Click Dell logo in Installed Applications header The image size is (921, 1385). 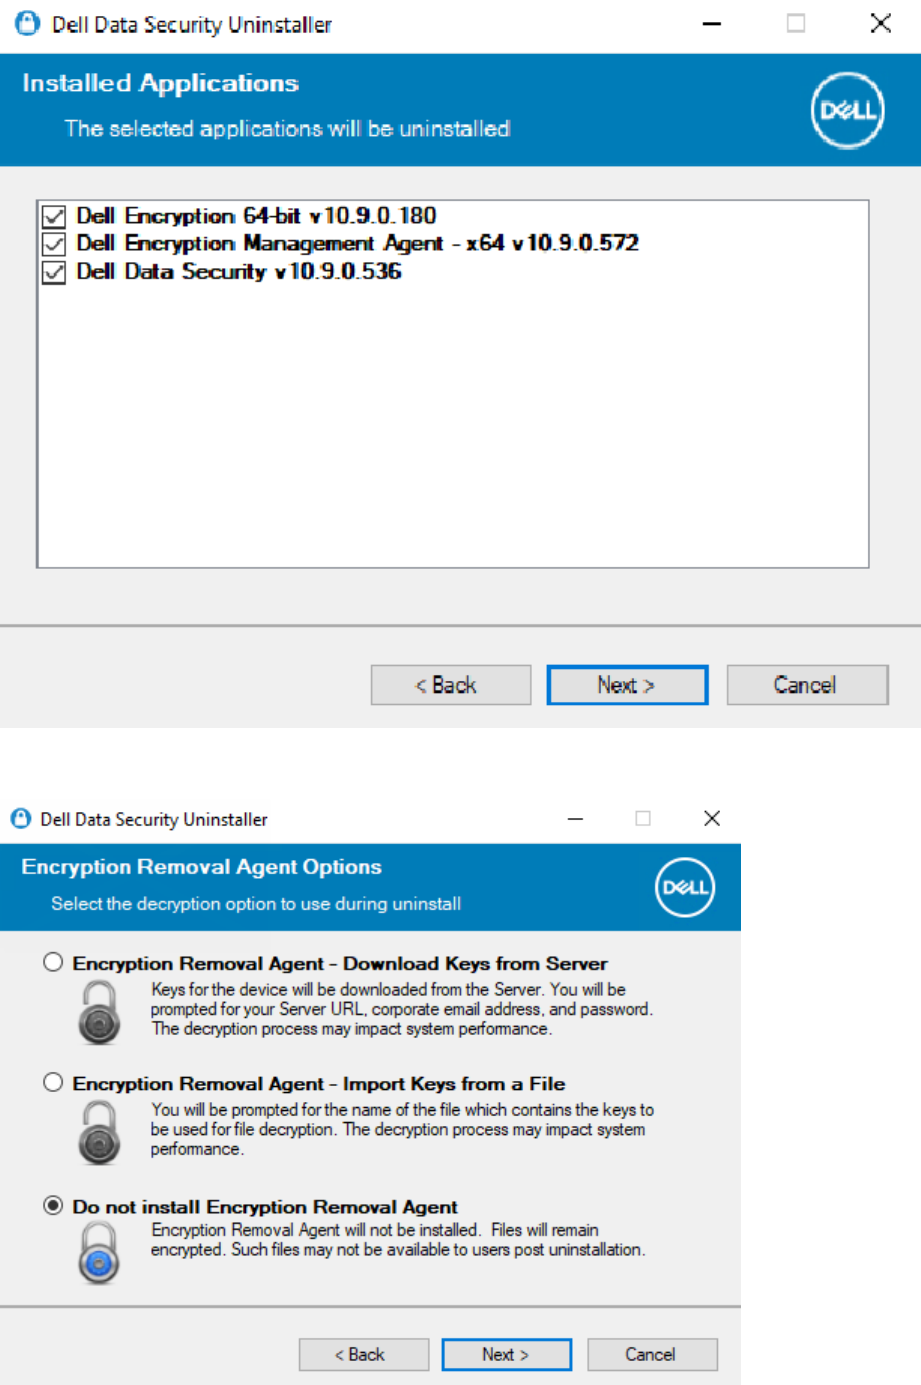pos(848,110)
